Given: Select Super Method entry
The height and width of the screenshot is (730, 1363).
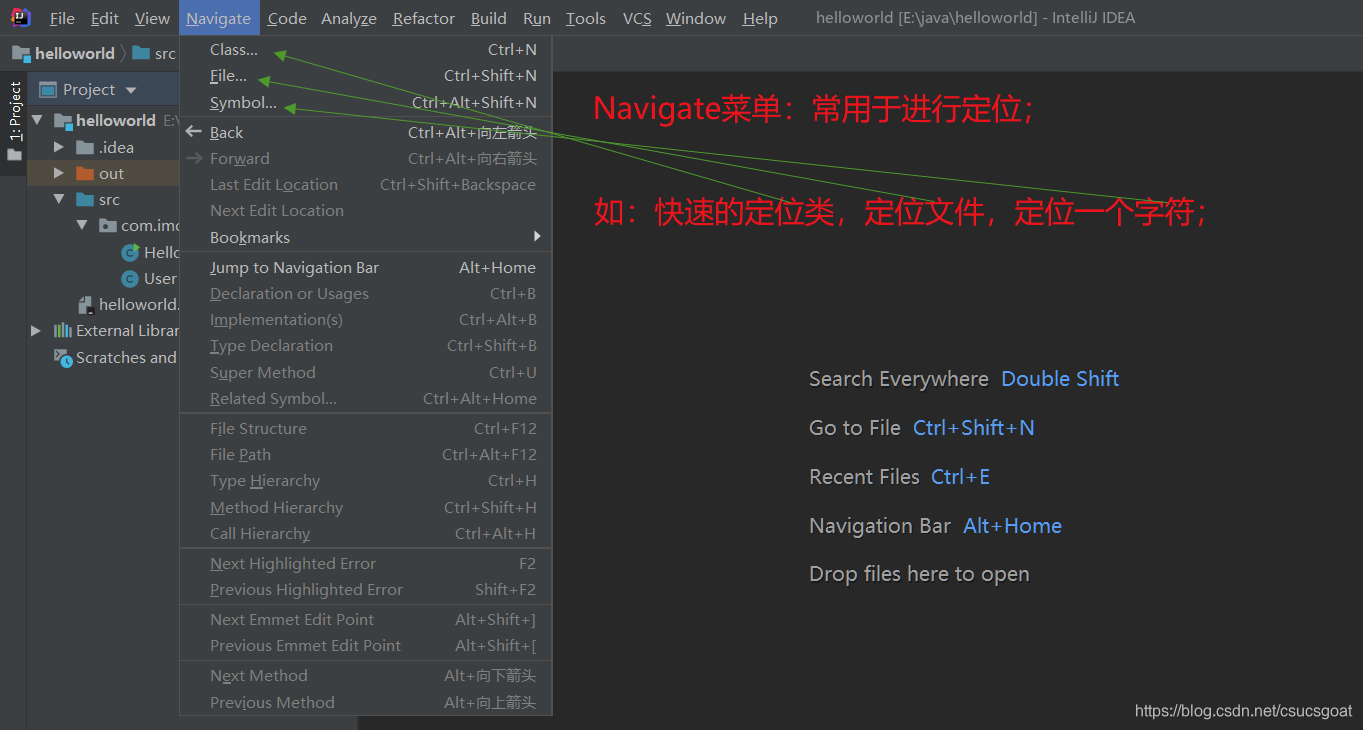Looking at the screenshot, I should [x=366, y=372].
